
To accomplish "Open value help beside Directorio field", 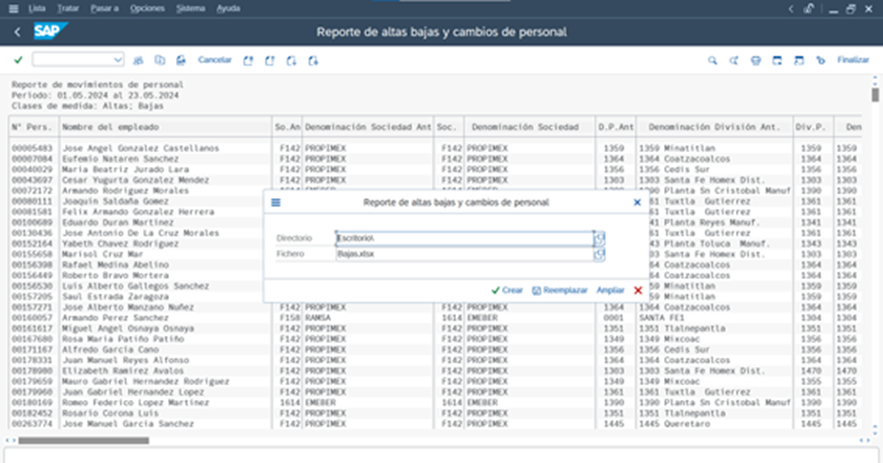I will (x=600, y=238).
